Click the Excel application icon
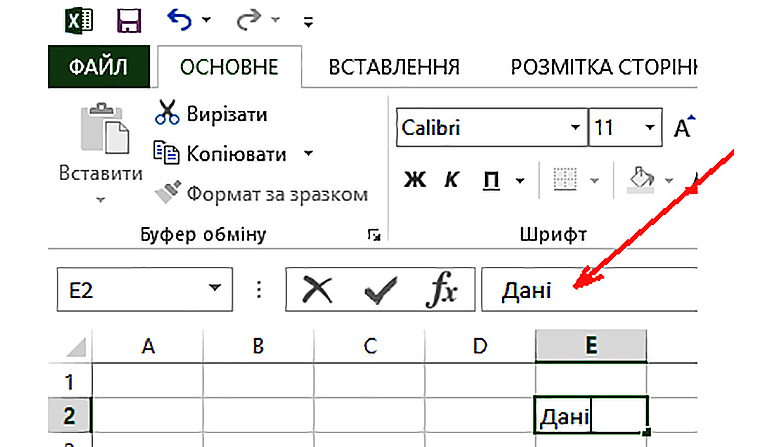 click(79, 21)
